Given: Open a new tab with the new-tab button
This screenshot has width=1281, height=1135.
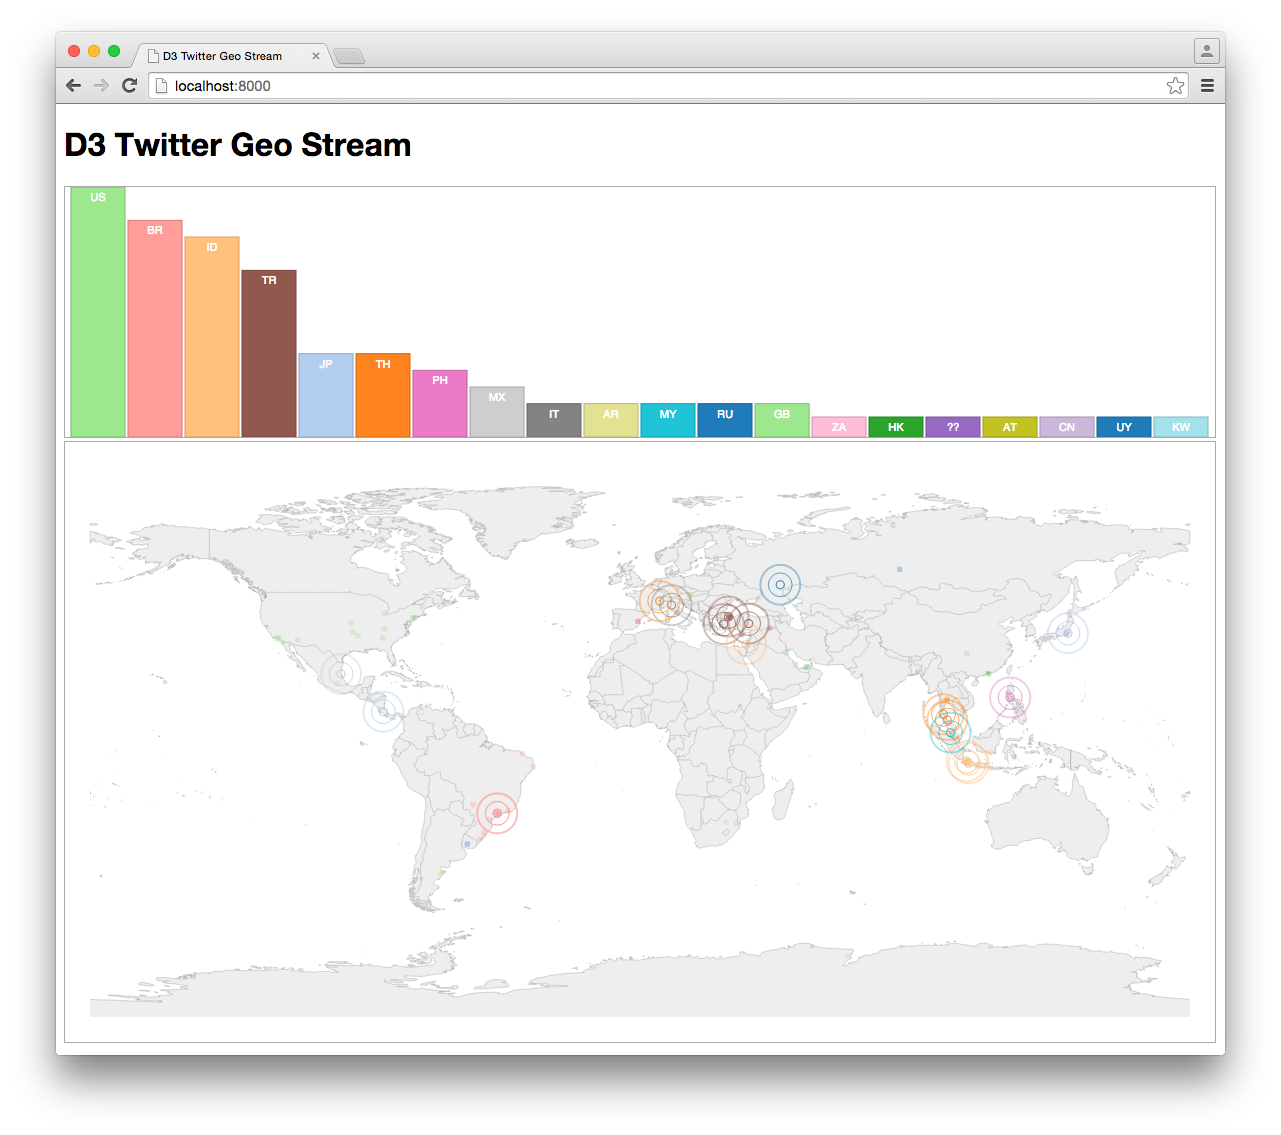Looking at the screenshot, I should [349, 56].
